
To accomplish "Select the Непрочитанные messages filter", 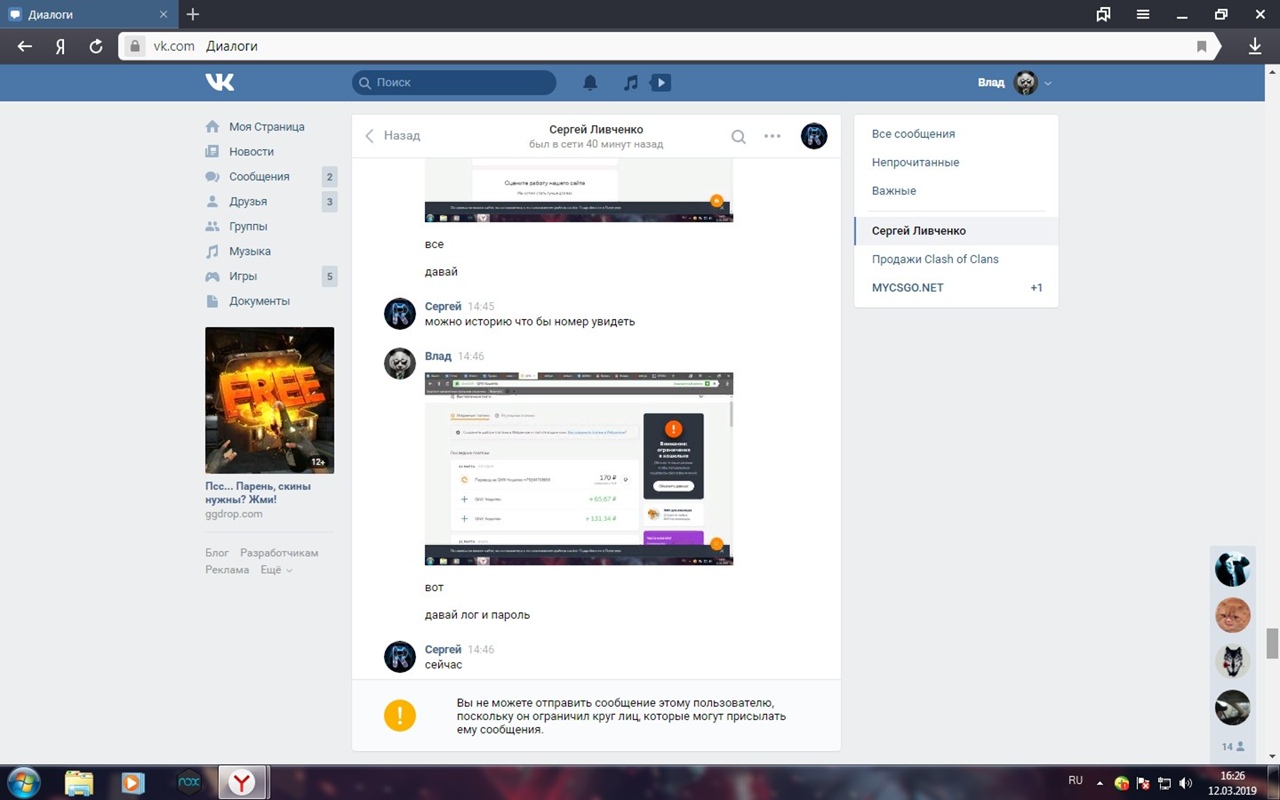I will click(915, 162).
